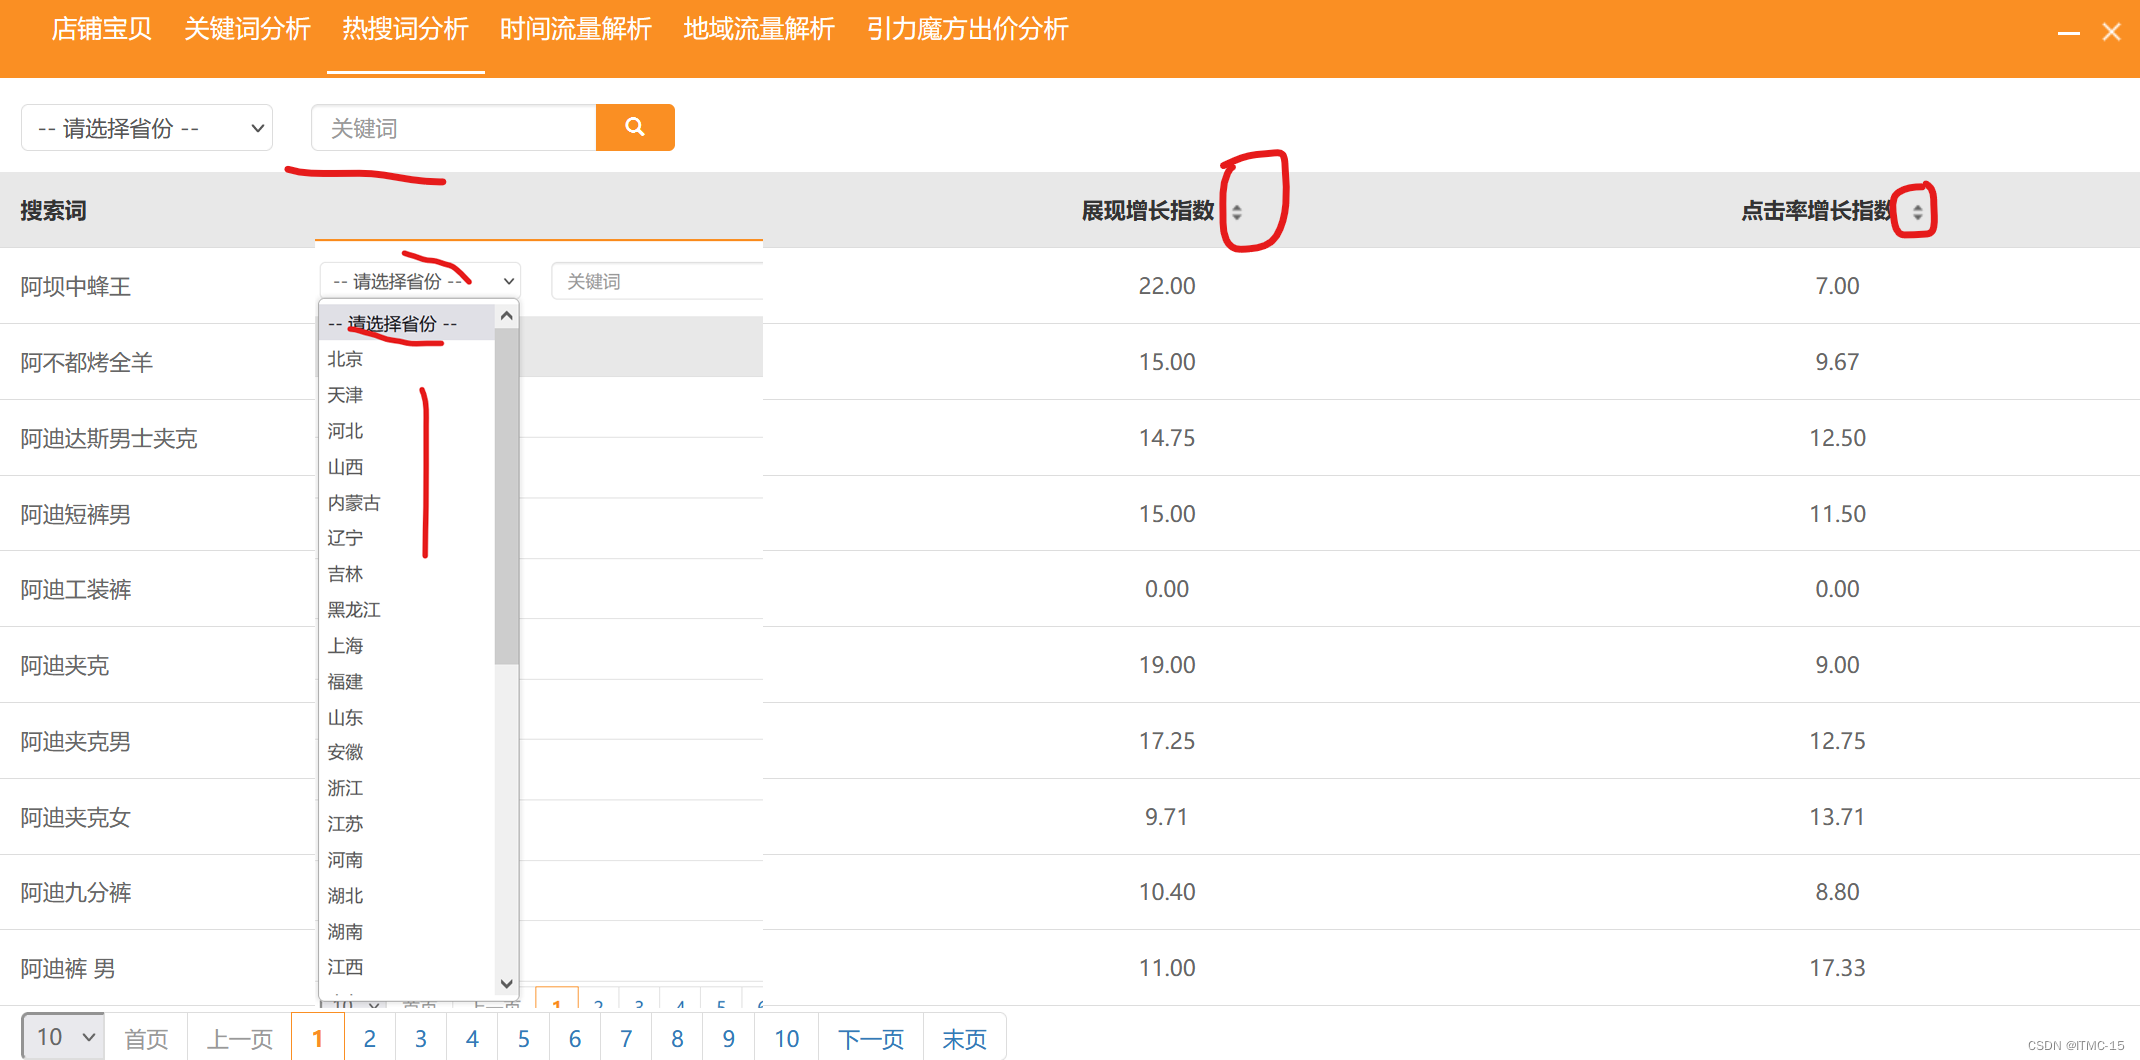
Task: Focus the top 关键词 search field
Action: click(x=454, y=128)
